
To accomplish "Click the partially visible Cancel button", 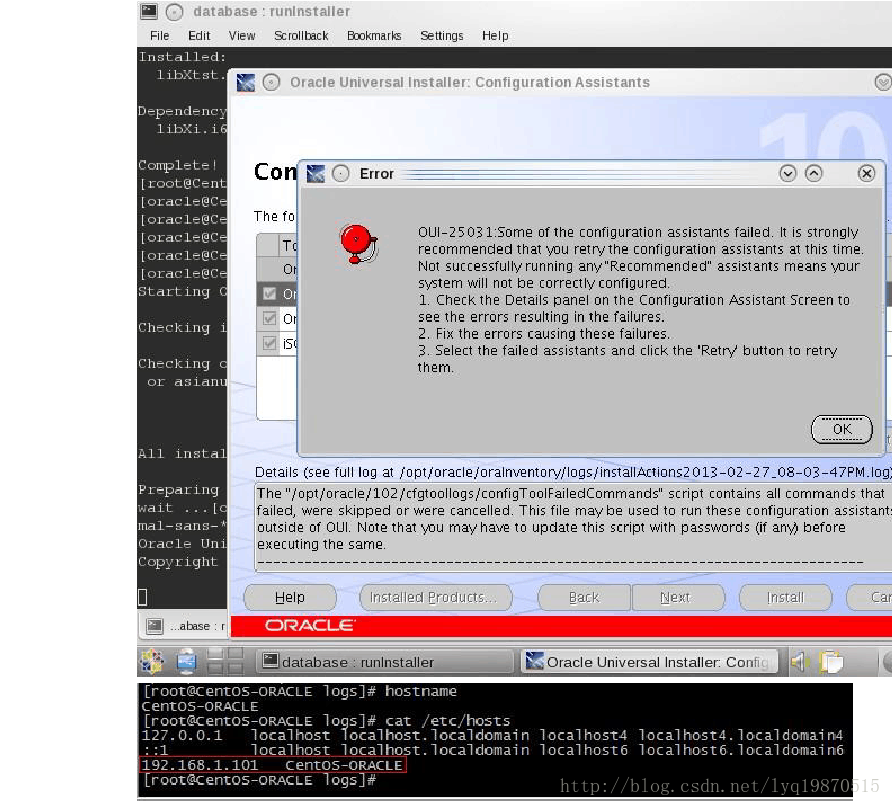I will [x=869, y=597].
